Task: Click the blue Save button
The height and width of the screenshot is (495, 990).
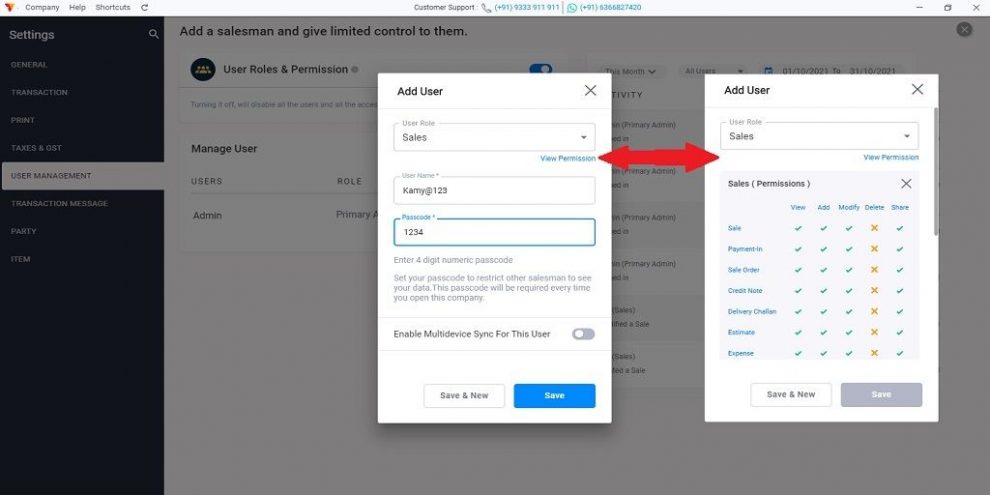Action: 554,395
